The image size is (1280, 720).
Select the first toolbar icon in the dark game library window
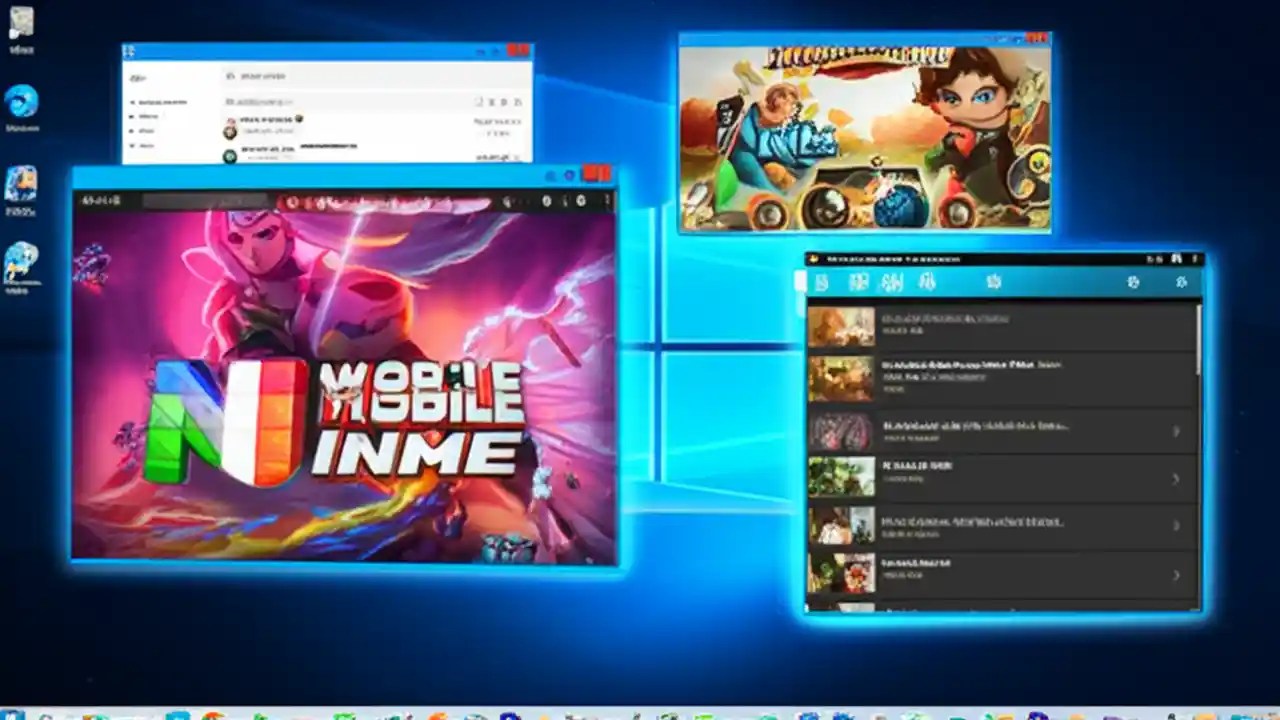(x=821, y=282)
